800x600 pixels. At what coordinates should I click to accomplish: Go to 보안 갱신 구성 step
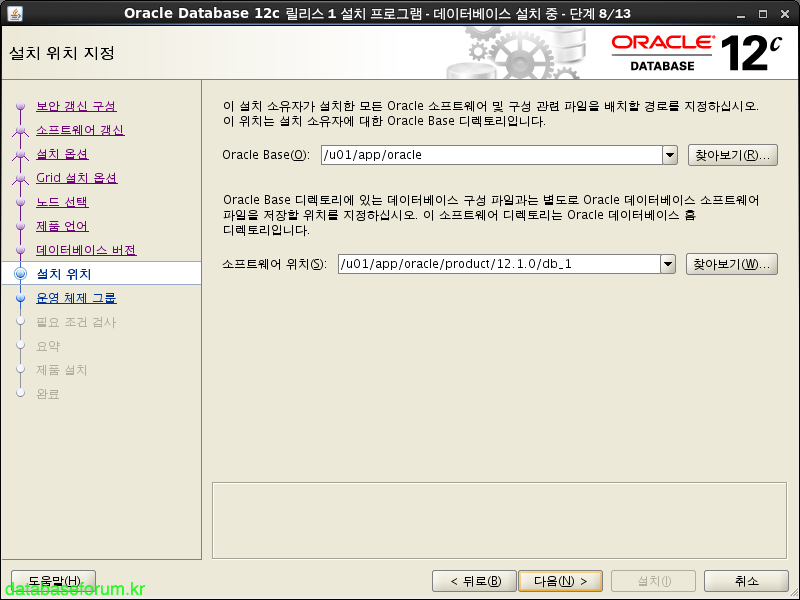click(76, 106)
